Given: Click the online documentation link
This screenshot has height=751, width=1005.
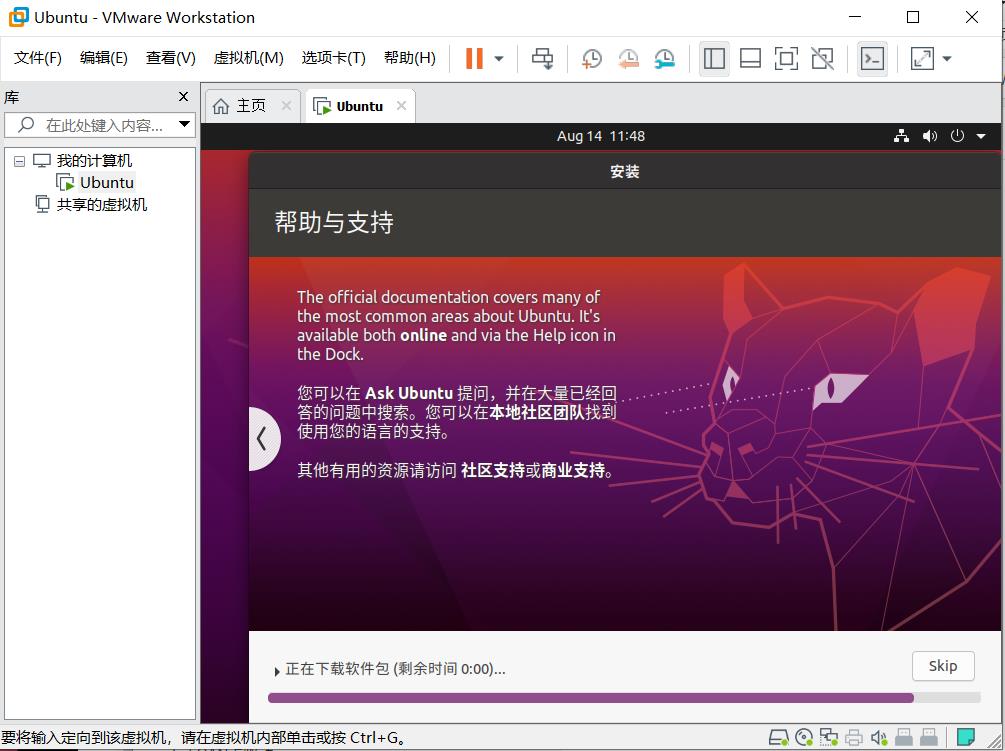Looking at the screenshot, I should click(423, 335).
